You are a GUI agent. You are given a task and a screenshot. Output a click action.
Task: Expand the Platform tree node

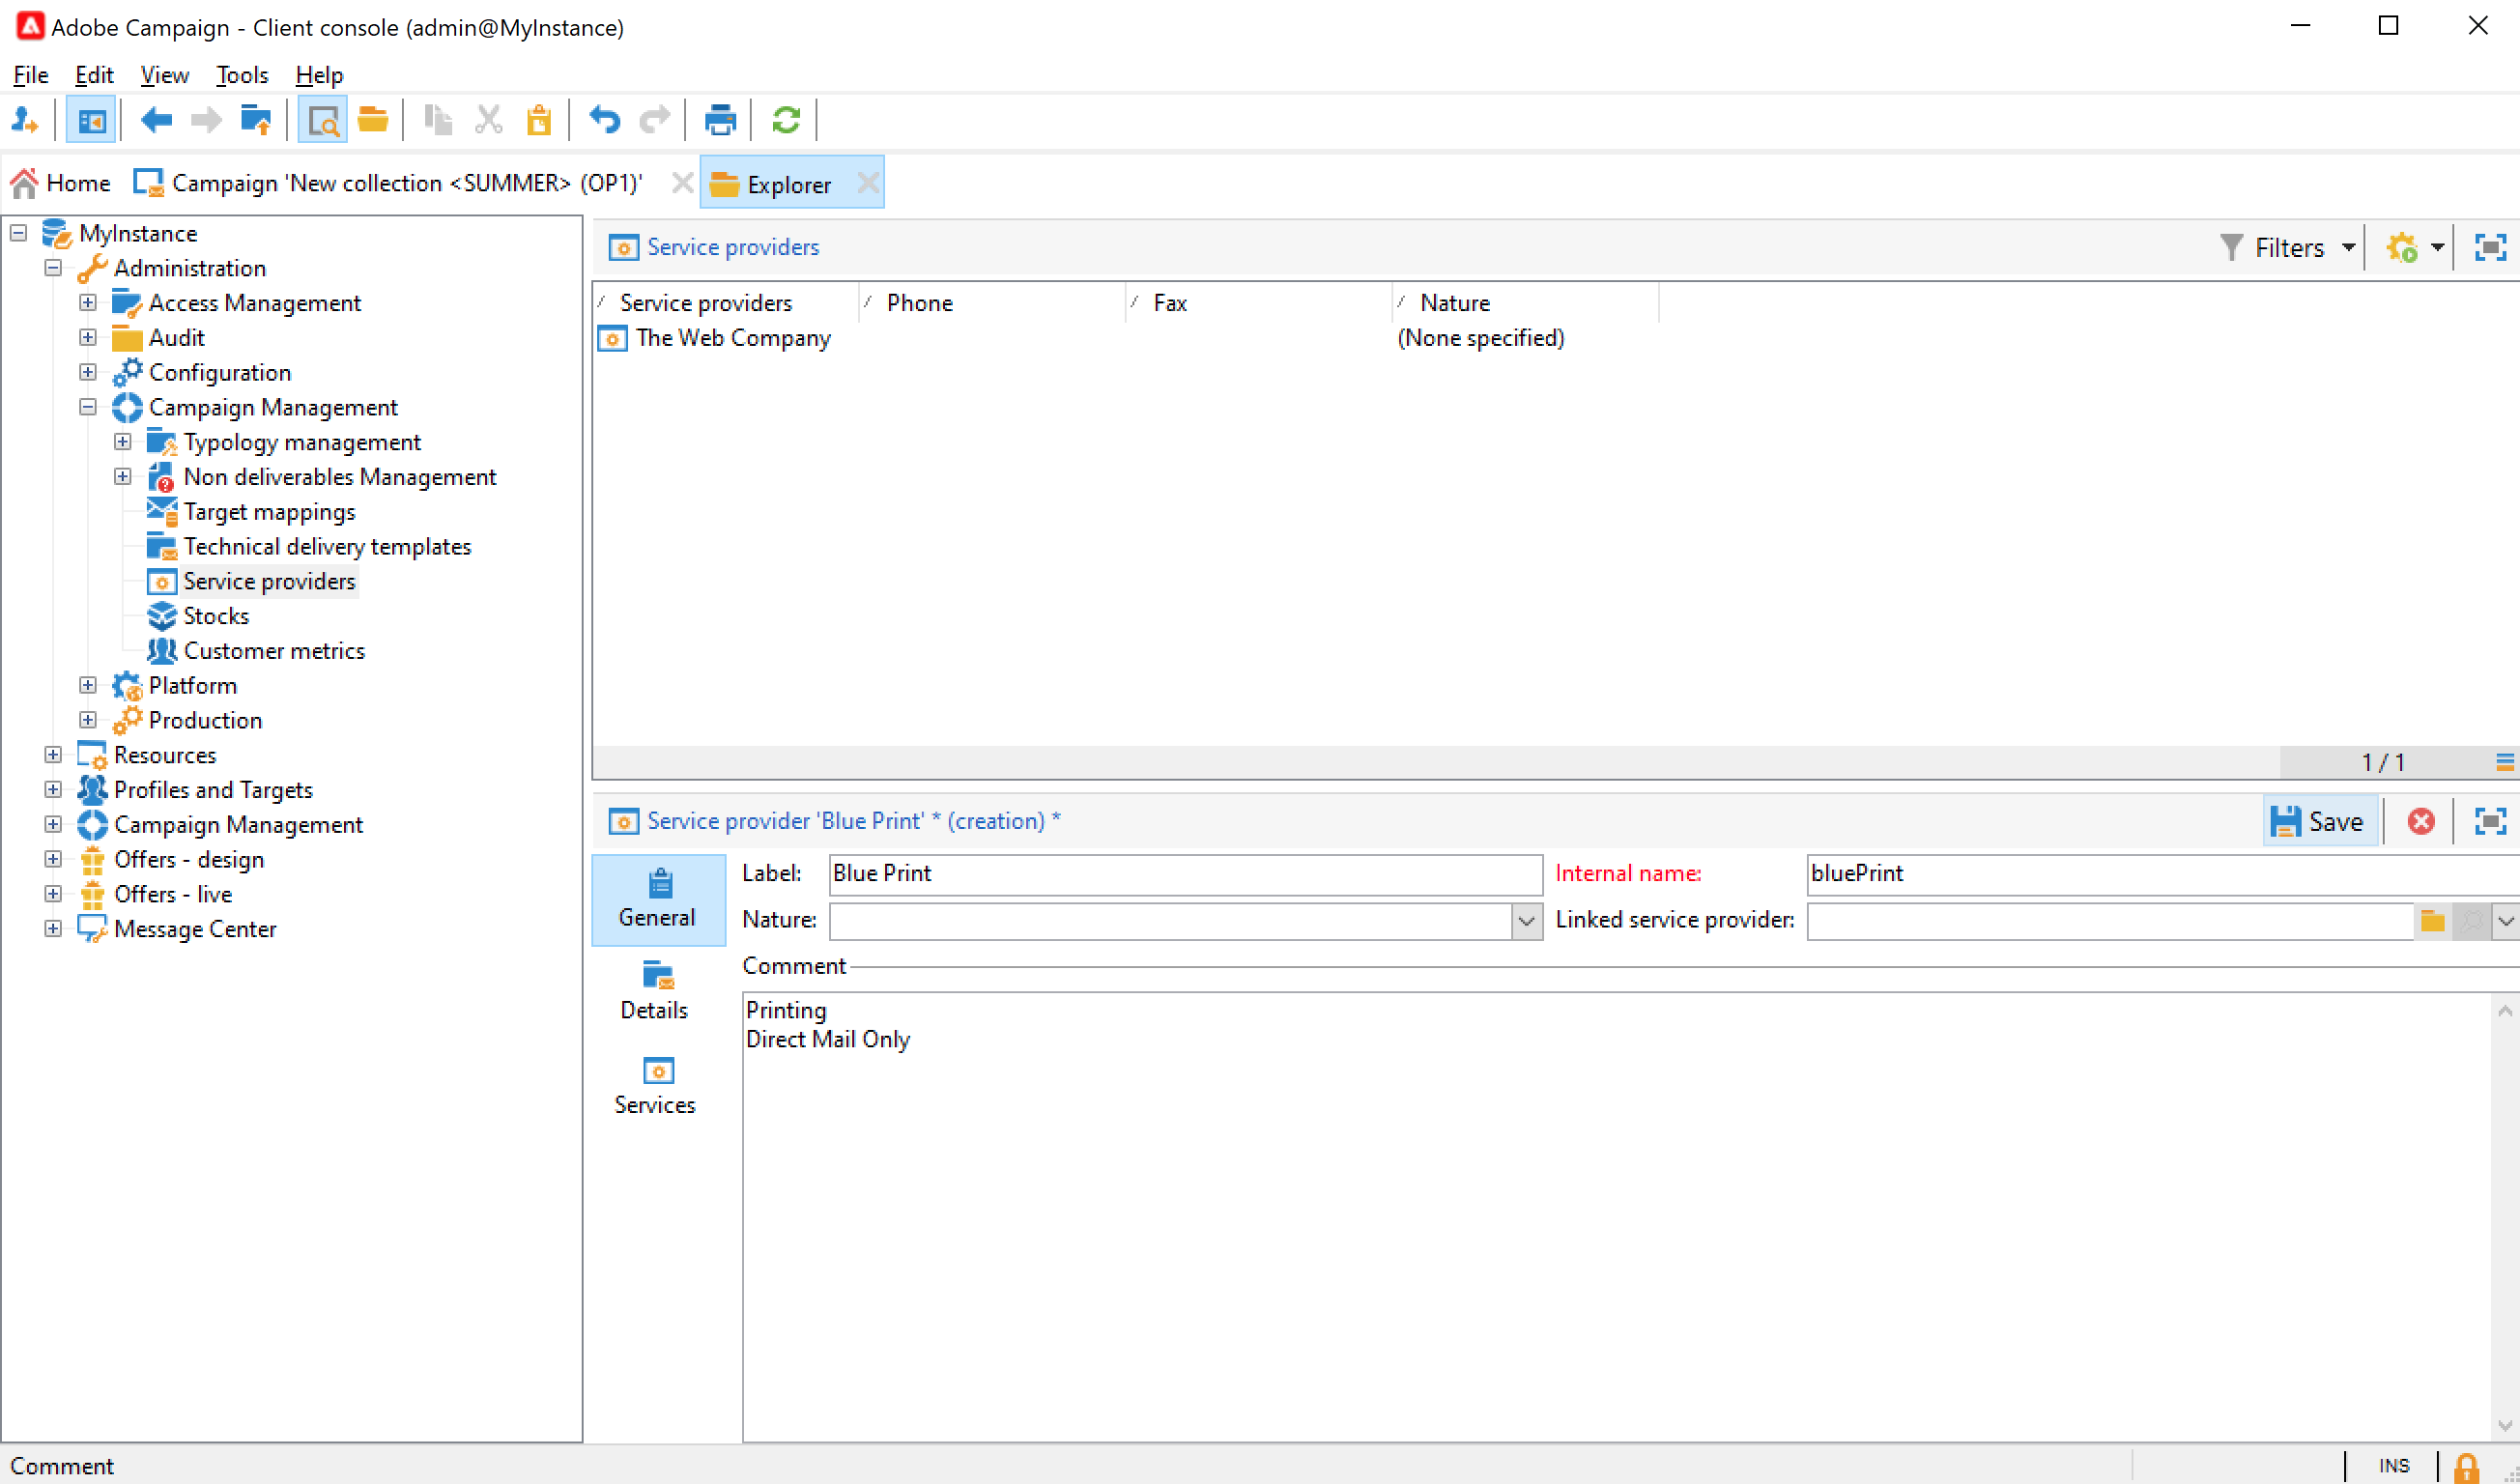(88, 685)
